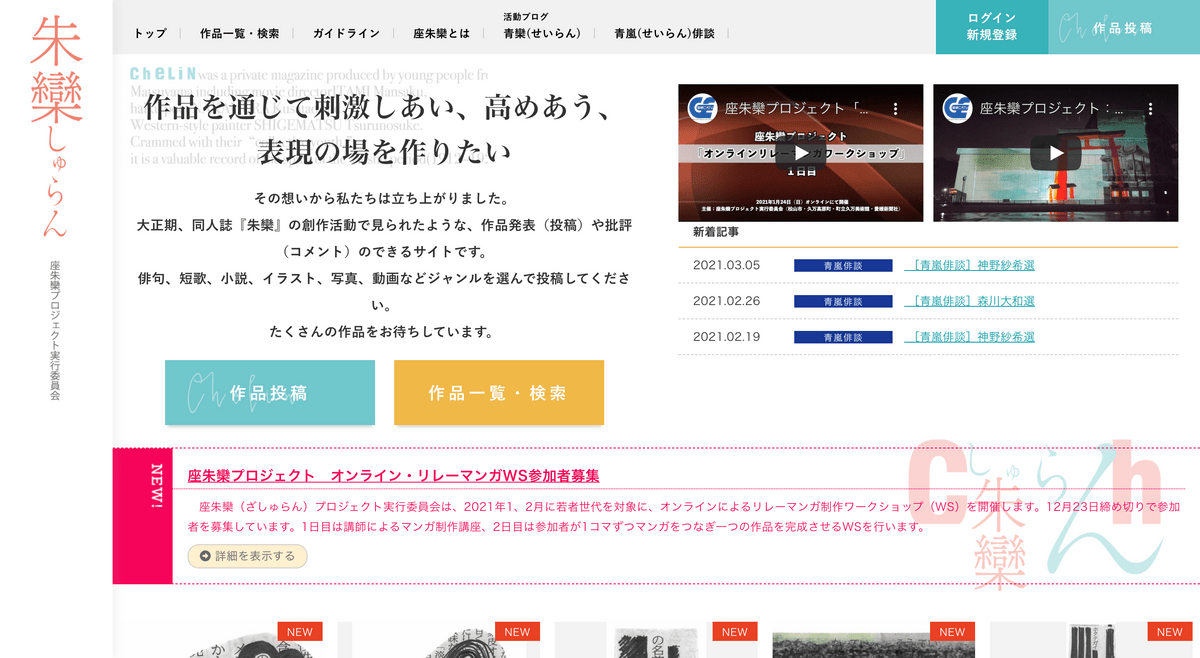The width and height of the screenshot is (1200, 658).
Task: Click the 詳細を表示する button
Action: (x=247, y=556)
